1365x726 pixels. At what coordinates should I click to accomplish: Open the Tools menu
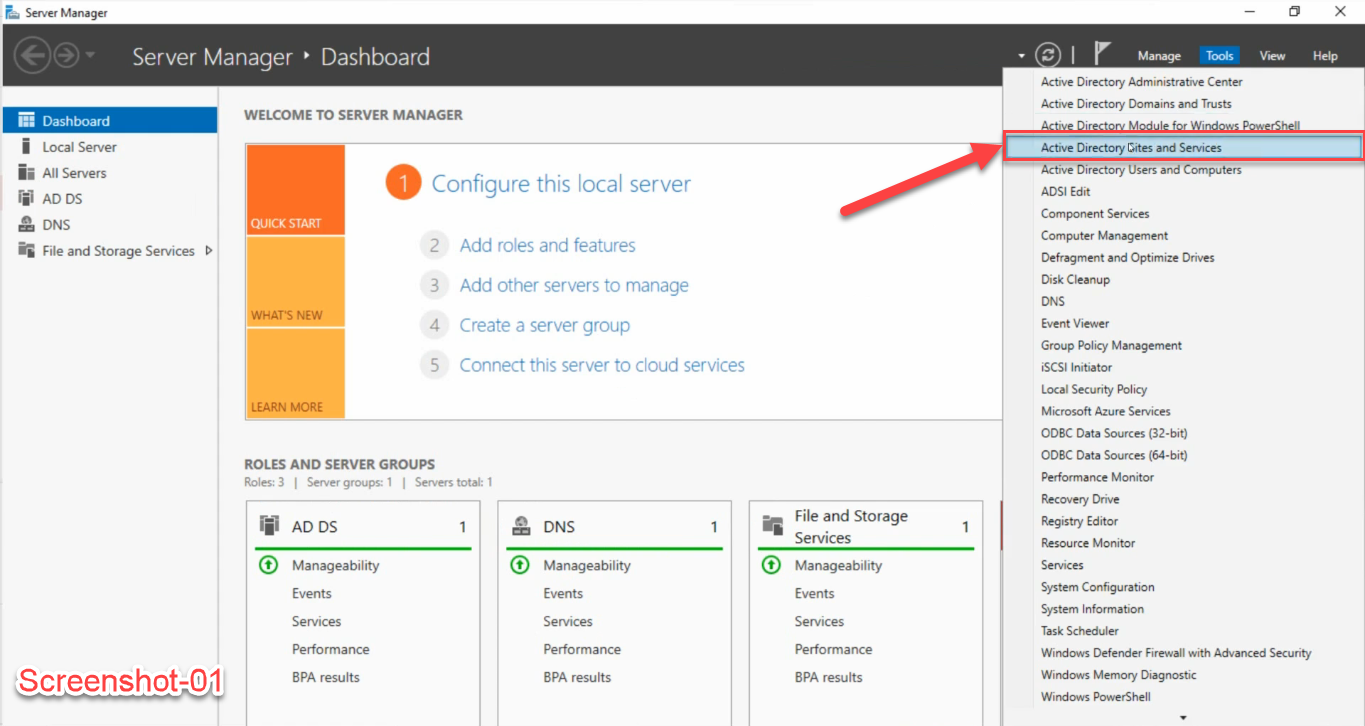pos(1219,56)
